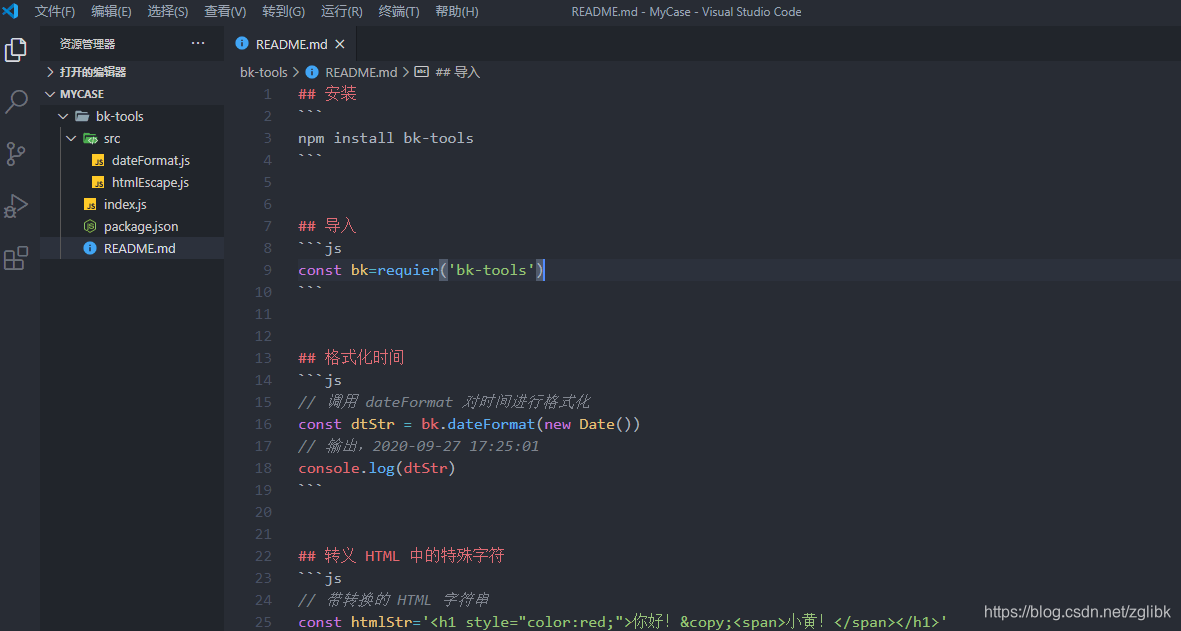
Task: Click the 2020-09-27 output comment line
Action: 419,446
